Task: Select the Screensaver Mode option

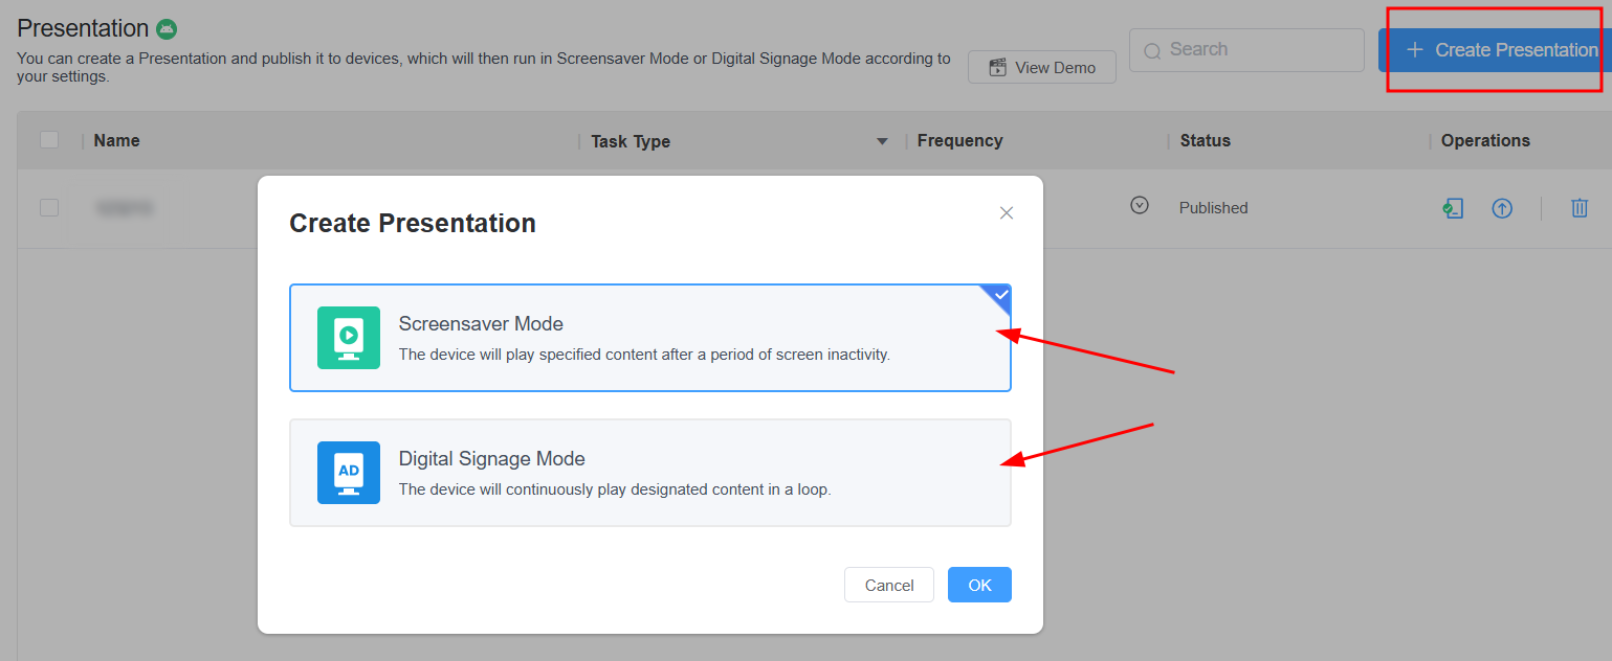Action: coord(650,338)
